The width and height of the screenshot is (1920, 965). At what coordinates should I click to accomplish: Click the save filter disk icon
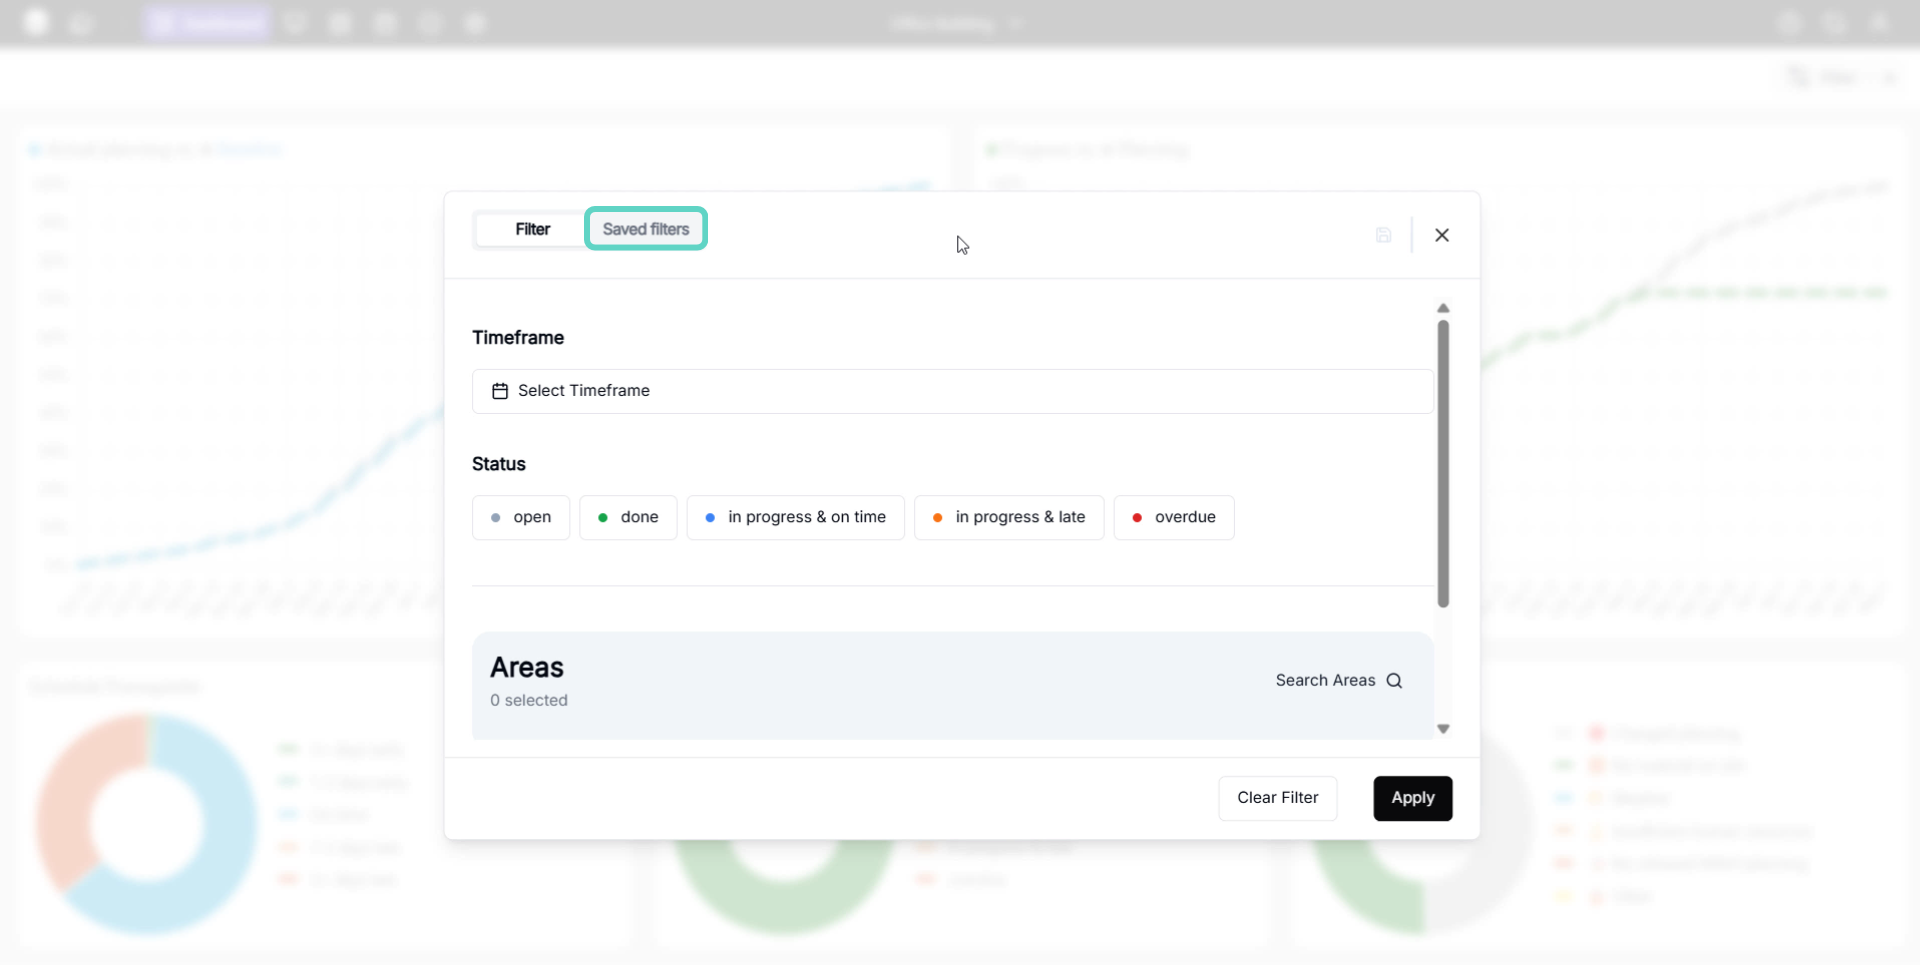coord(1383,235)
